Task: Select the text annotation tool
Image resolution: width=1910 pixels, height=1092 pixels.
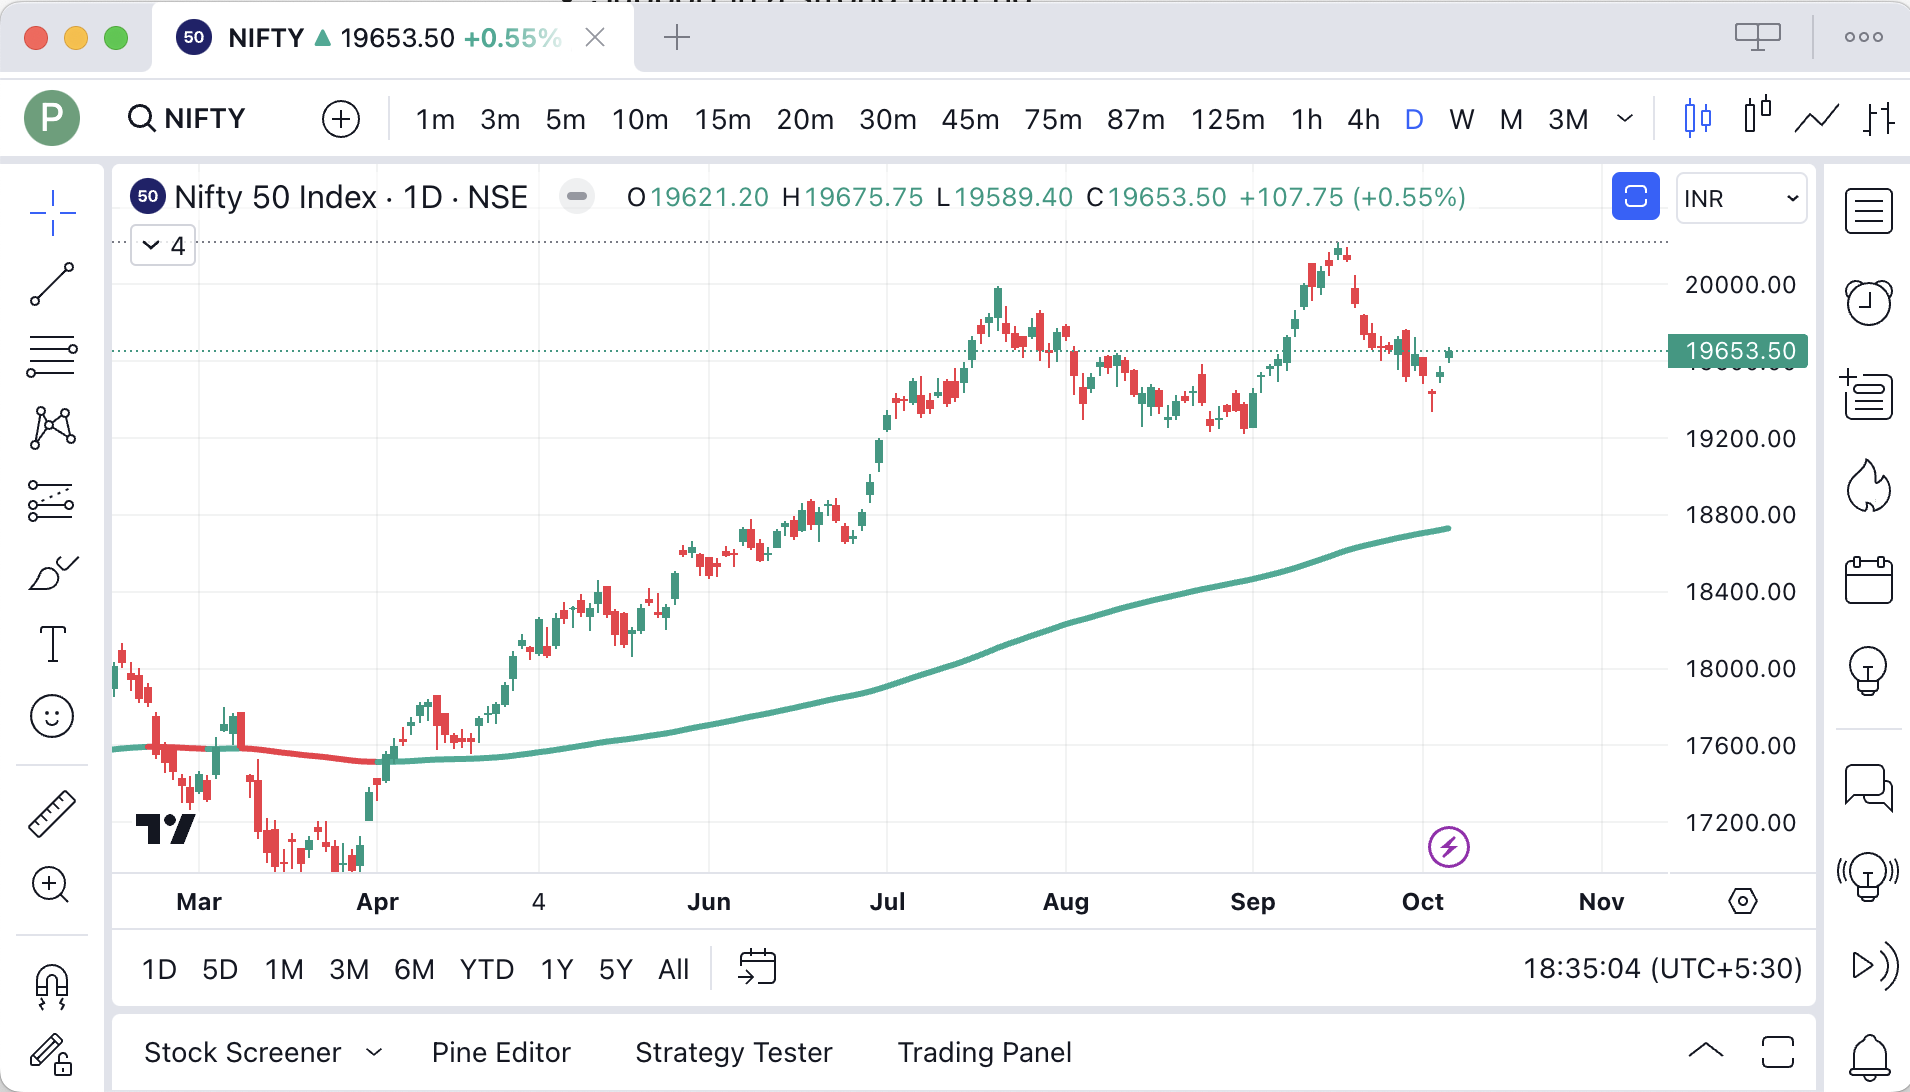Action: pyautogui.click(x=52, y=644)
